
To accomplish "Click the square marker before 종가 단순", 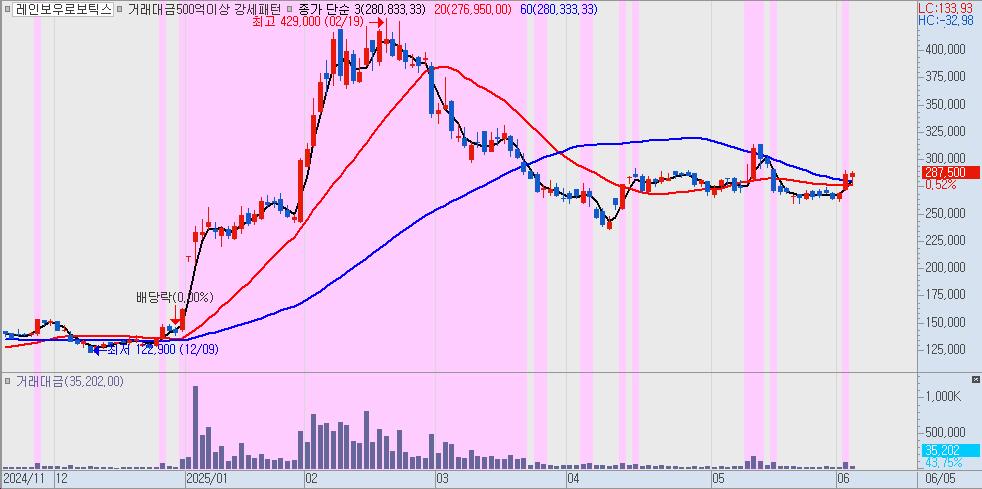I will pyautogui.click(x=288, y=9).
